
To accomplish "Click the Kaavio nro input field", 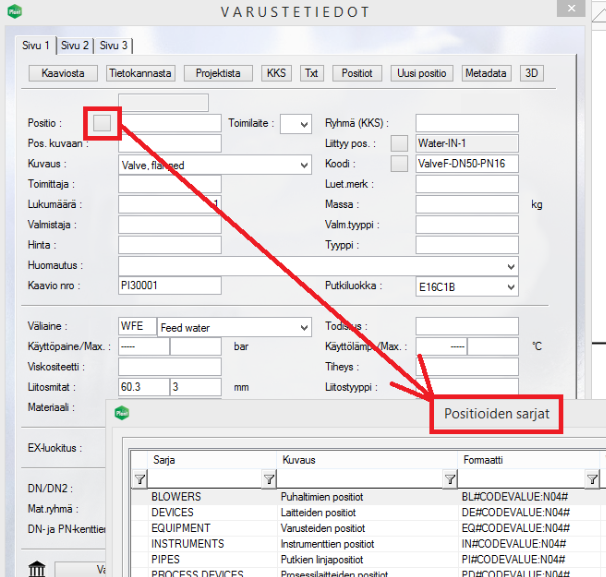I will [x=168, y=286].
